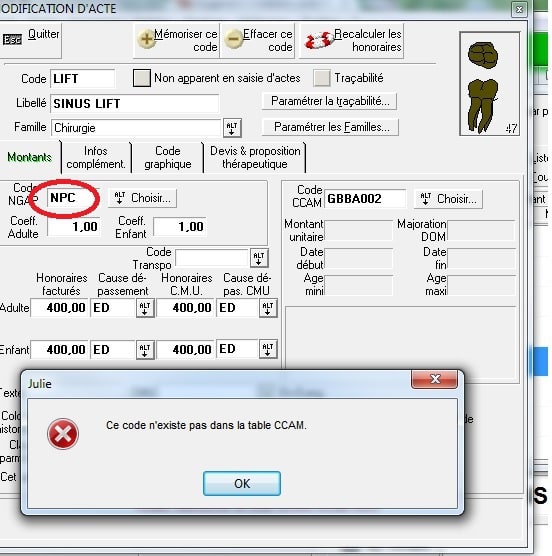This screenshot has height=556, width=552.
Task: Open Adulte Cause dép. CMU dropdown arrow
Action: tap(268, 308)
